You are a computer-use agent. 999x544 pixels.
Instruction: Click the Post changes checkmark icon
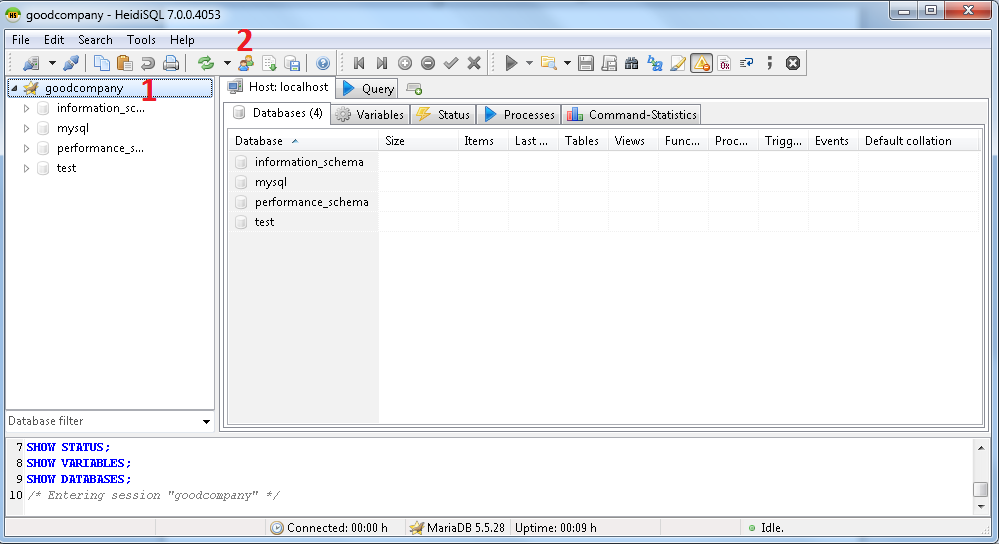tap(451, 63)
